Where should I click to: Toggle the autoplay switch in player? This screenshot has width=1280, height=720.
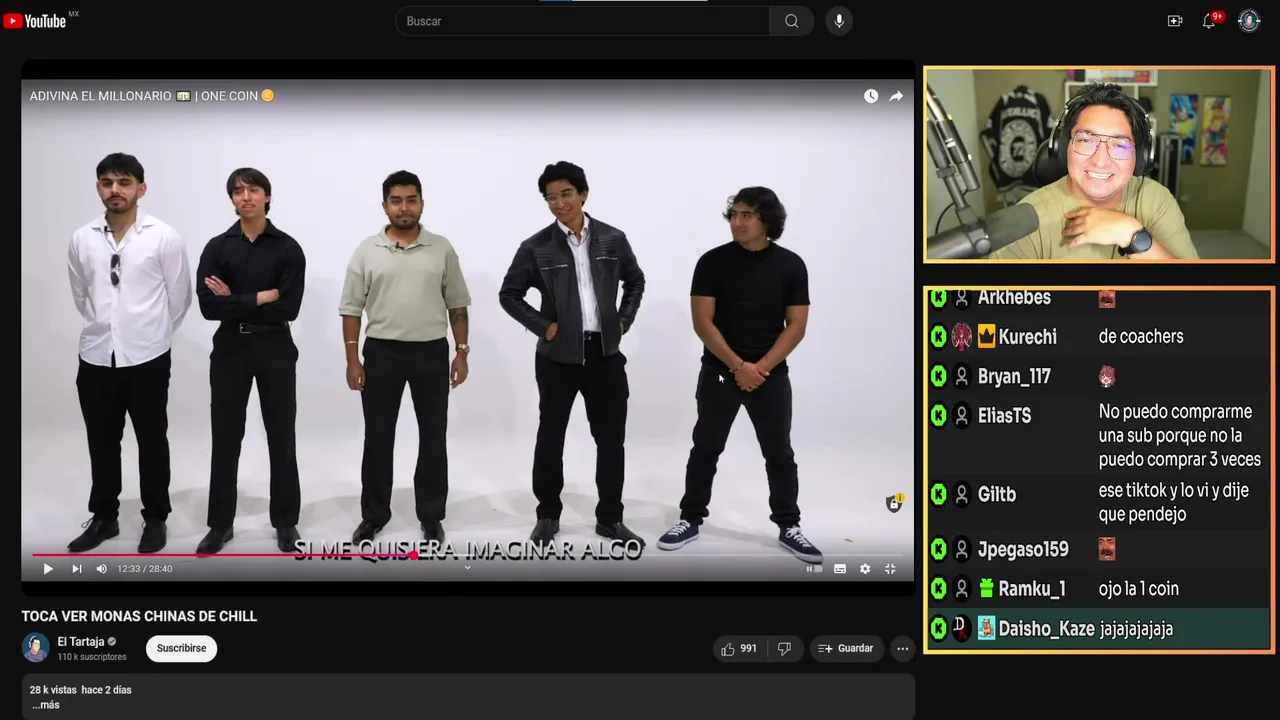tap(814, 568)
